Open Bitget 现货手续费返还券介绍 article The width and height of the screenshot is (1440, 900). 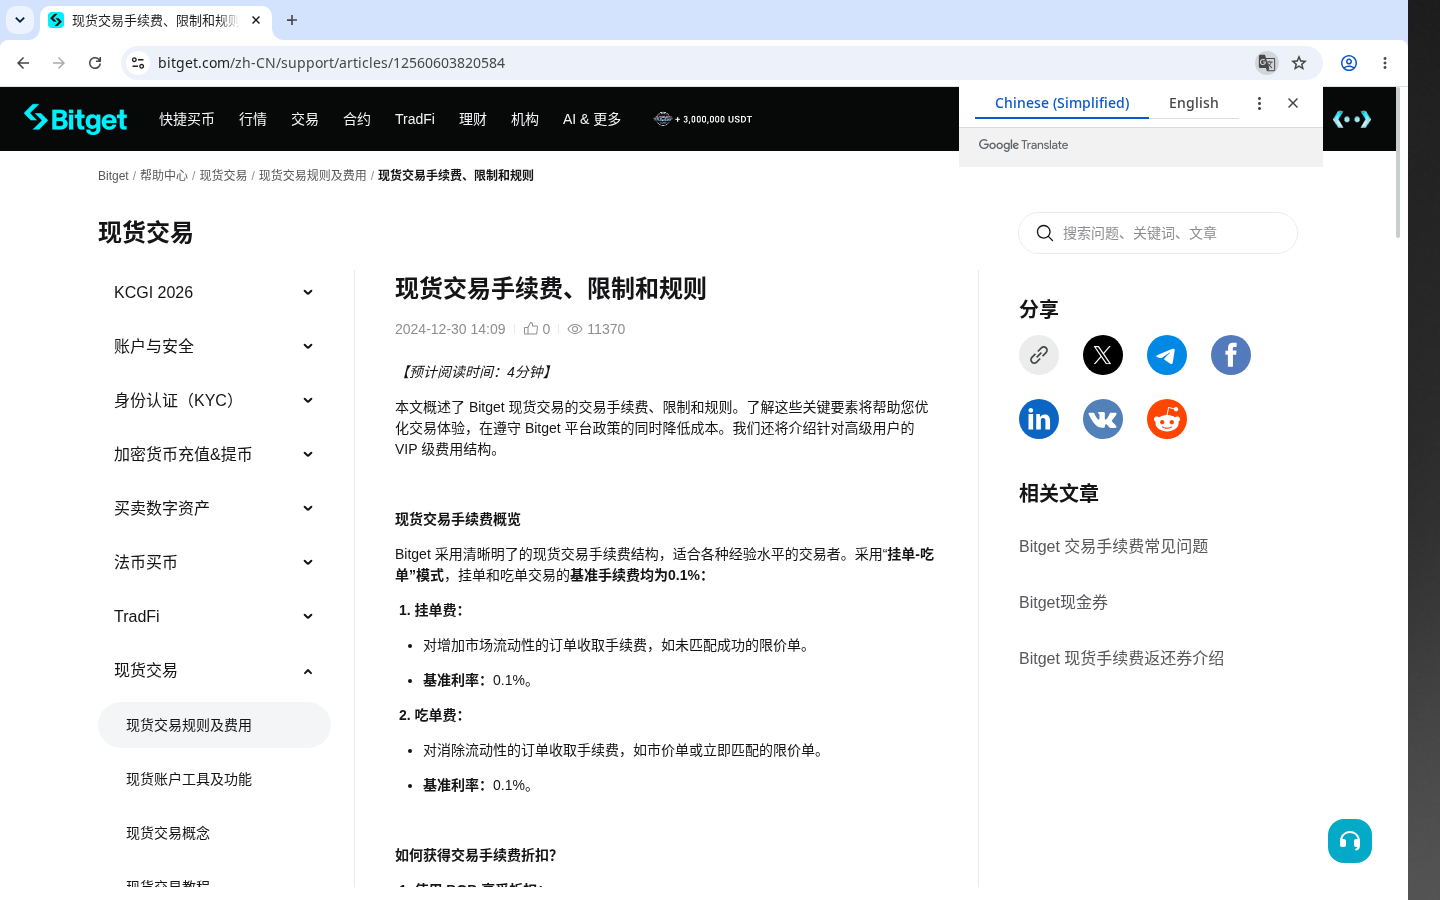coord(1121,658)
